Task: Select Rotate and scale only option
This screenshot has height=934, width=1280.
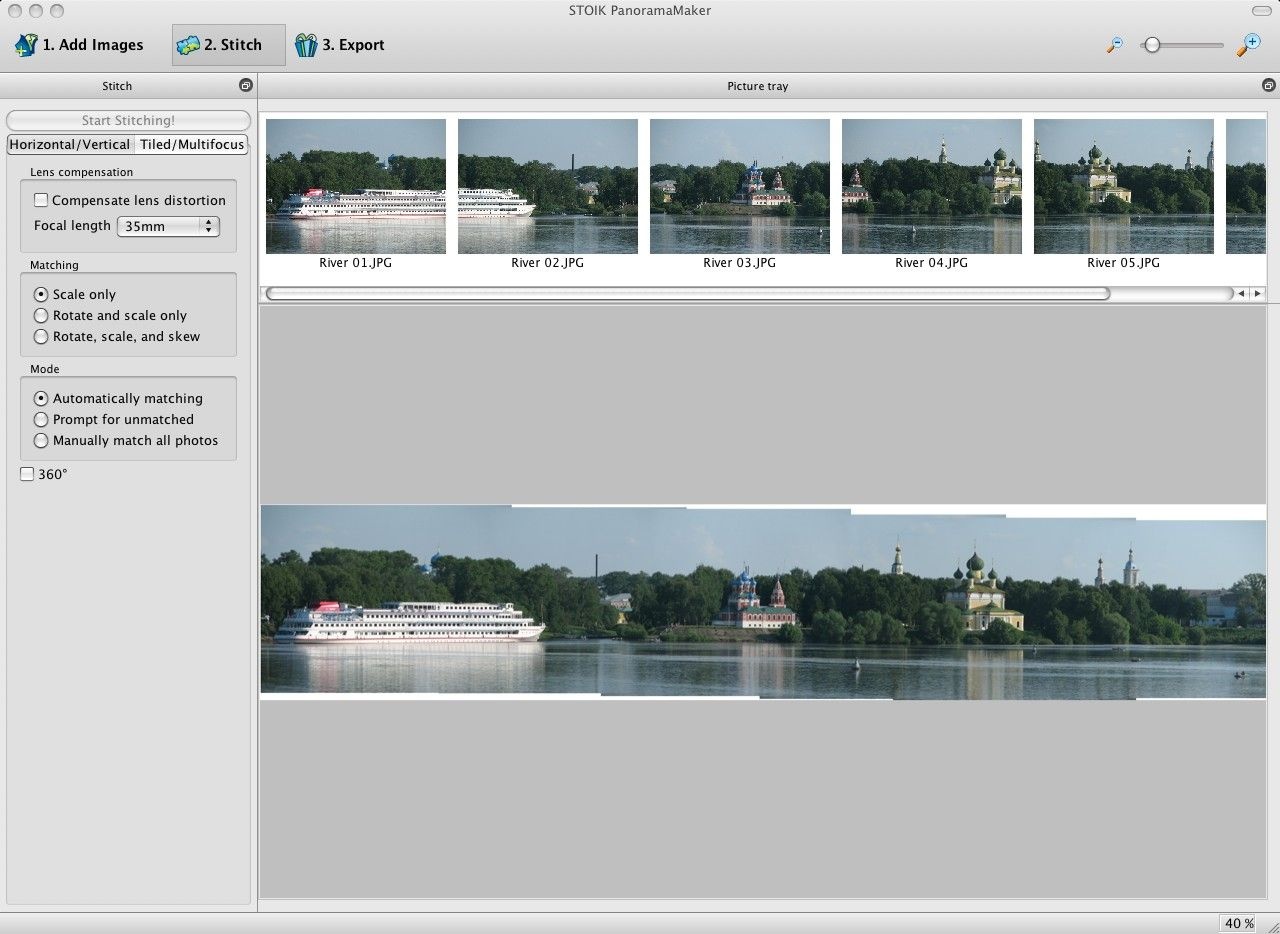Action: [41, 316]
